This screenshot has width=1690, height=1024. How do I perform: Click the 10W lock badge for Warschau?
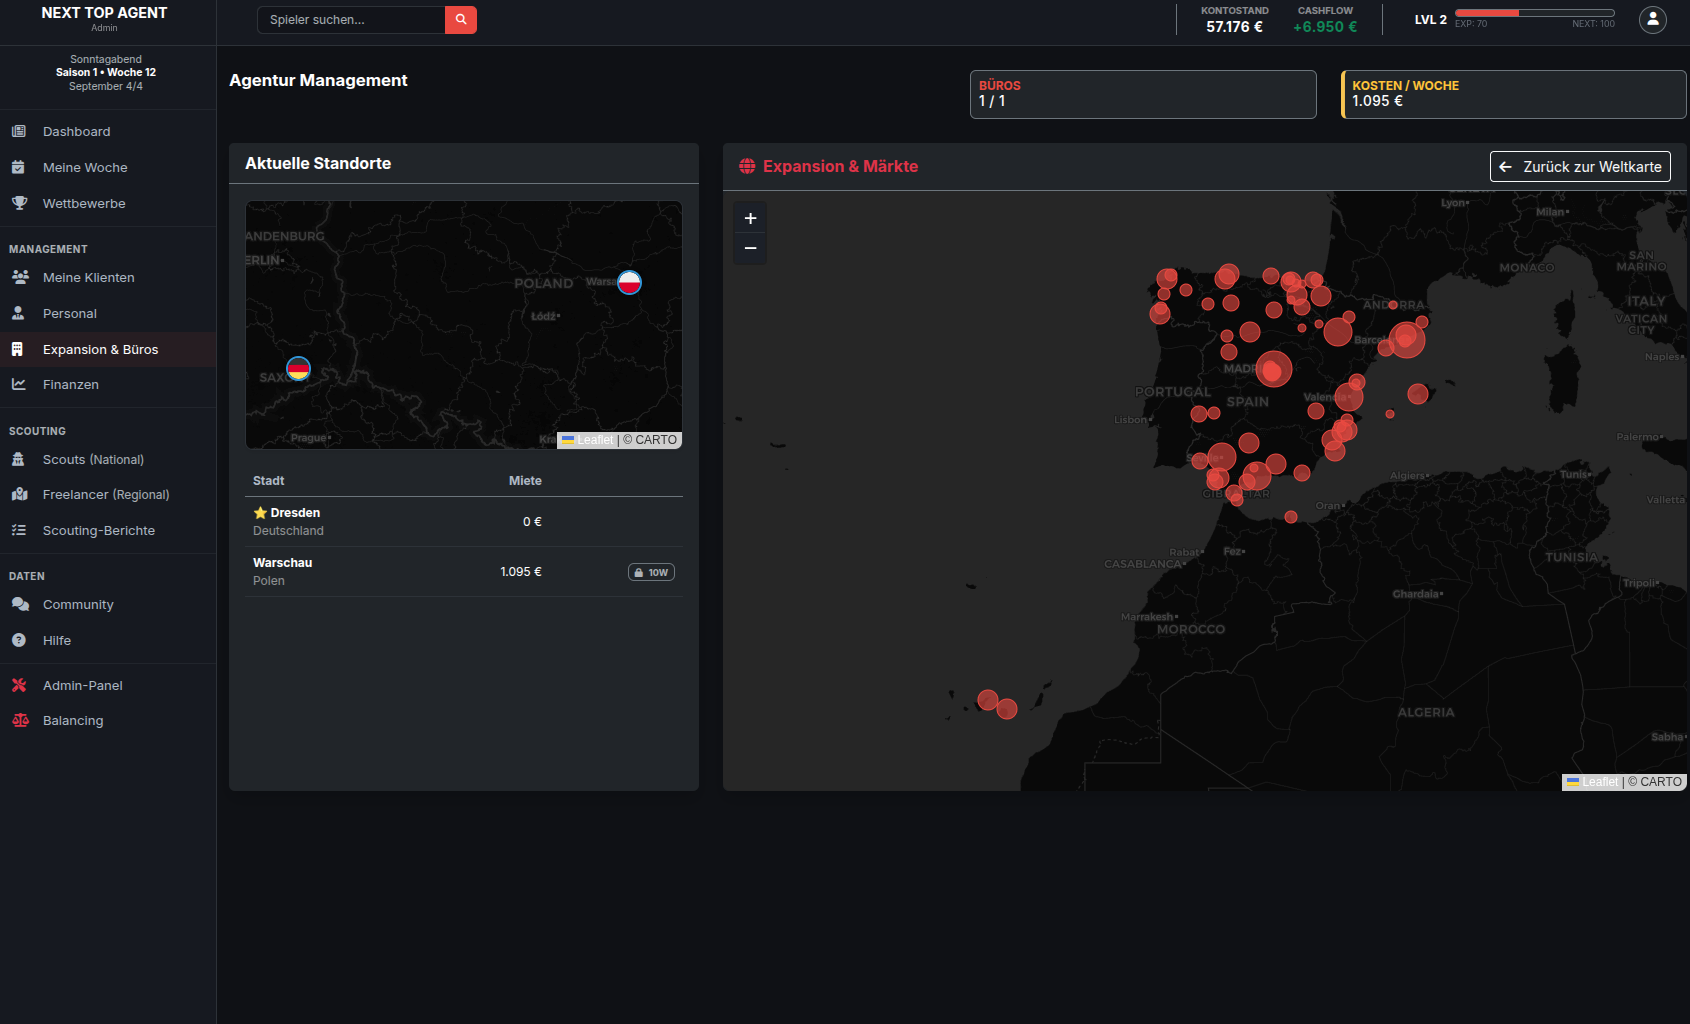(x=651, y=571)
